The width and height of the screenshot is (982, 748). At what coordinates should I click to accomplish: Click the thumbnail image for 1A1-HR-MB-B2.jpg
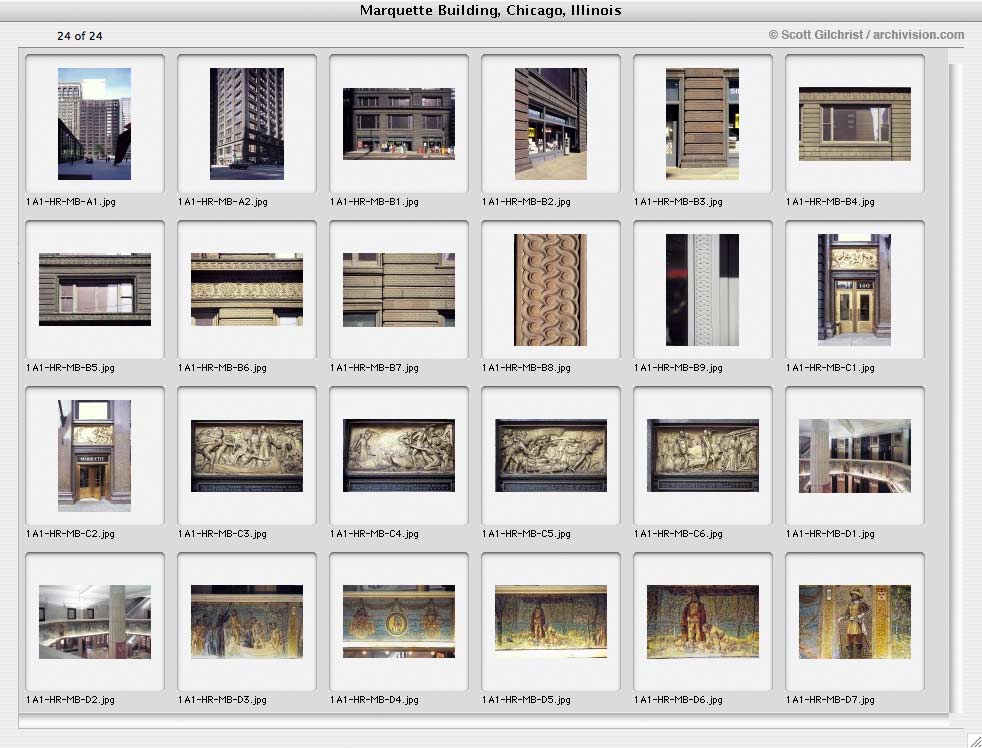[551, 124]
